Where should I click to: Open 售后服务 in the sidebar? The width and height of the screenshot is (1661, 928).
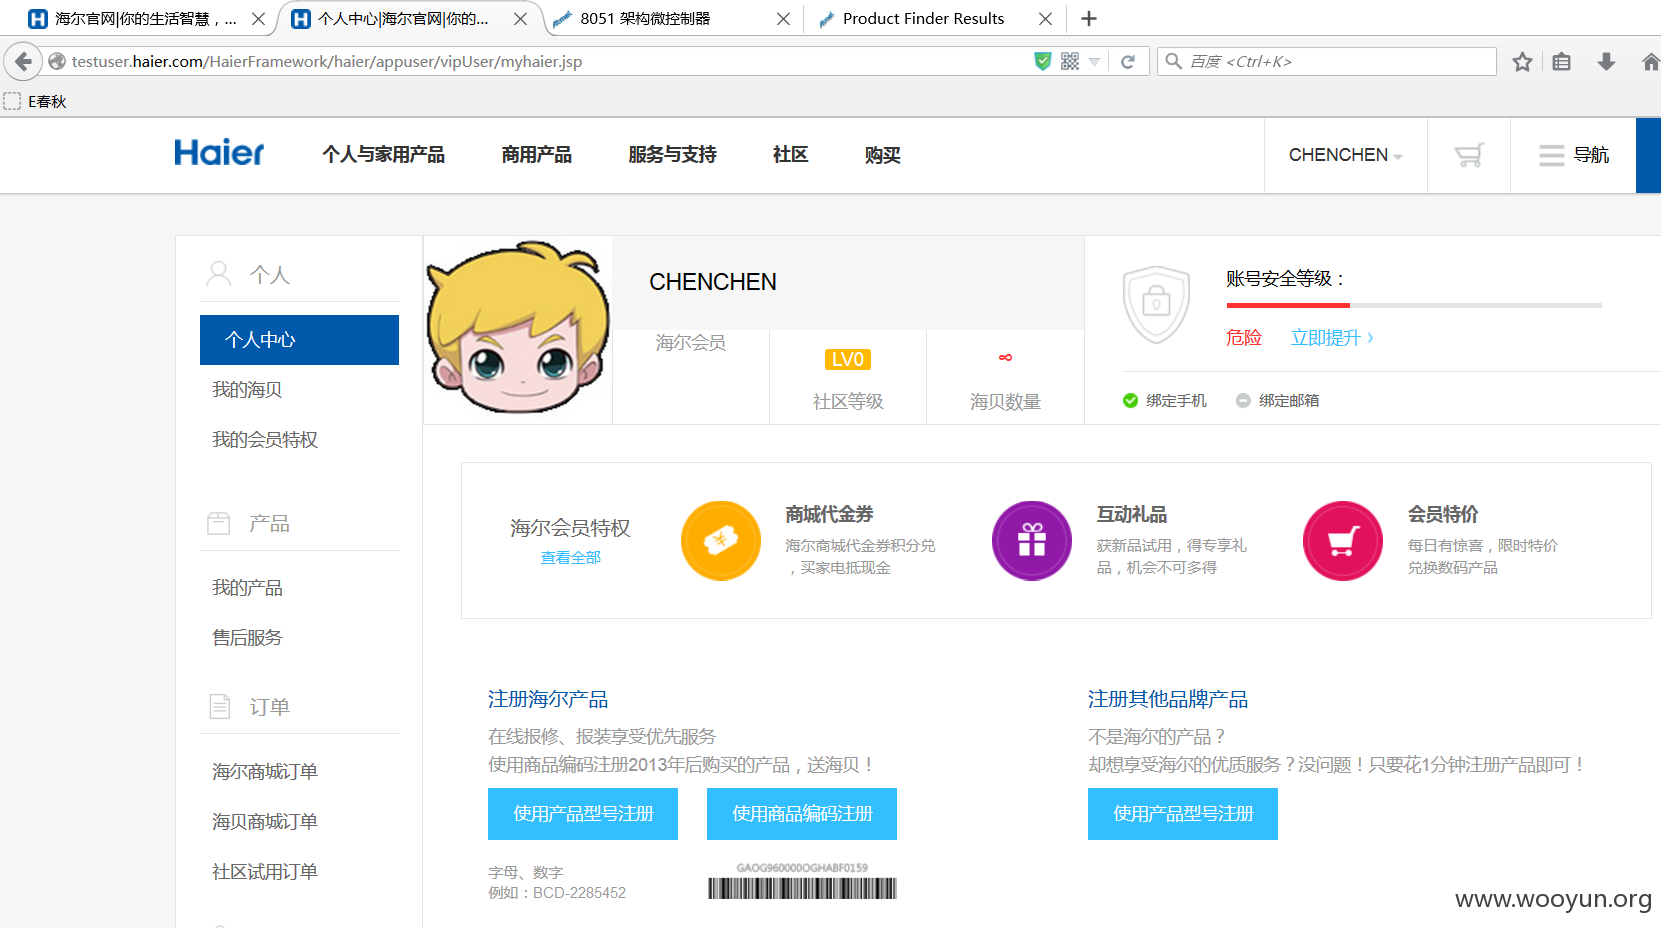pos(247,638)
